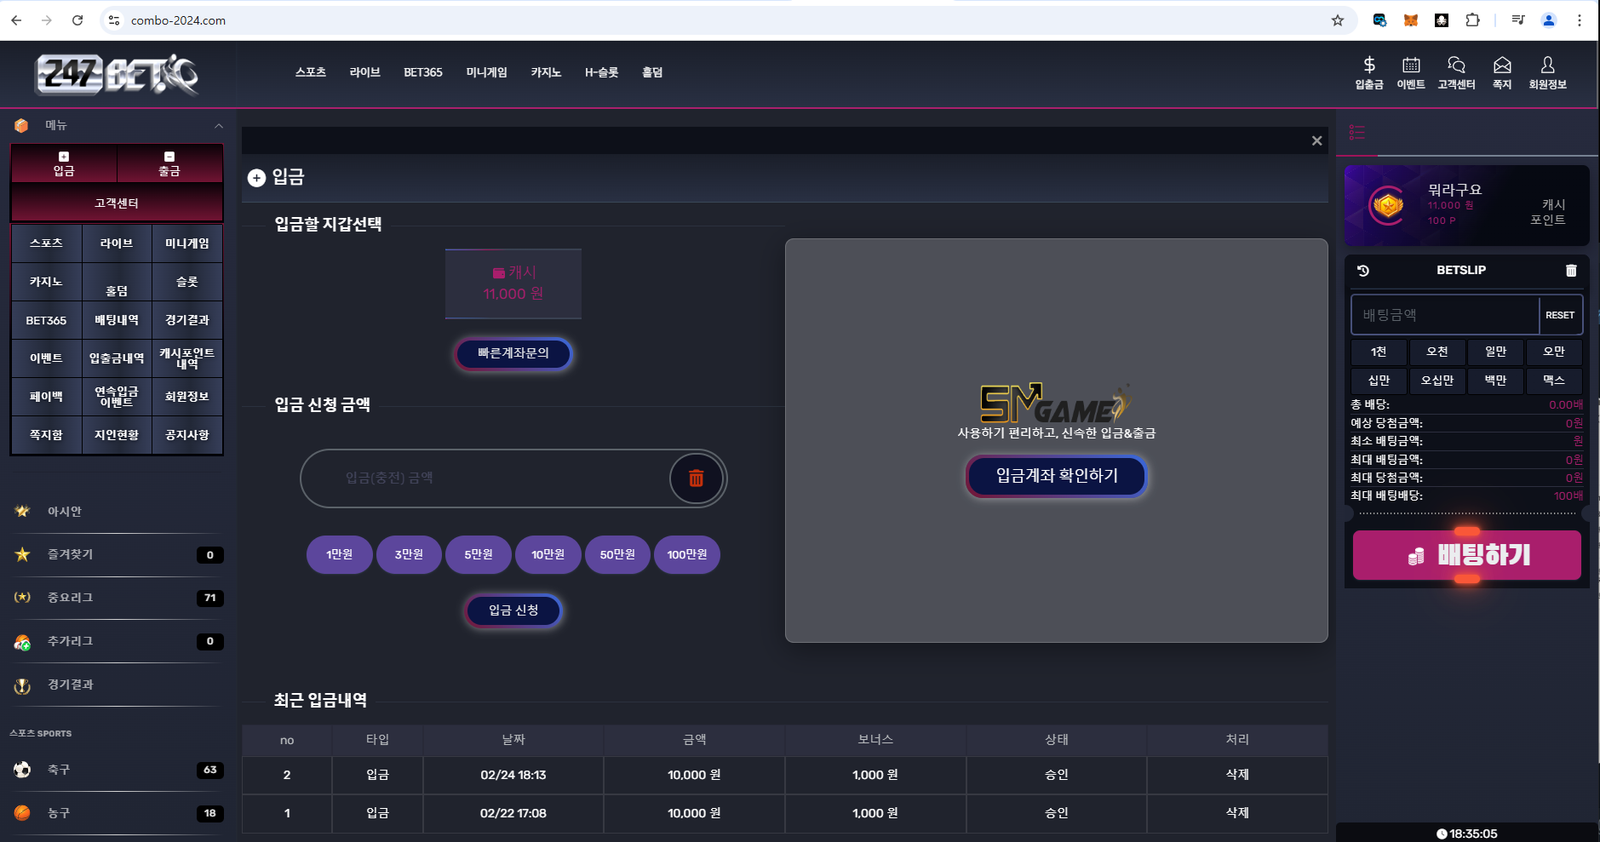Click the betslip history refresh icon
The width and height of the screenshot is (1600, 842).
pyautogui.click(x=1363, y=271)
